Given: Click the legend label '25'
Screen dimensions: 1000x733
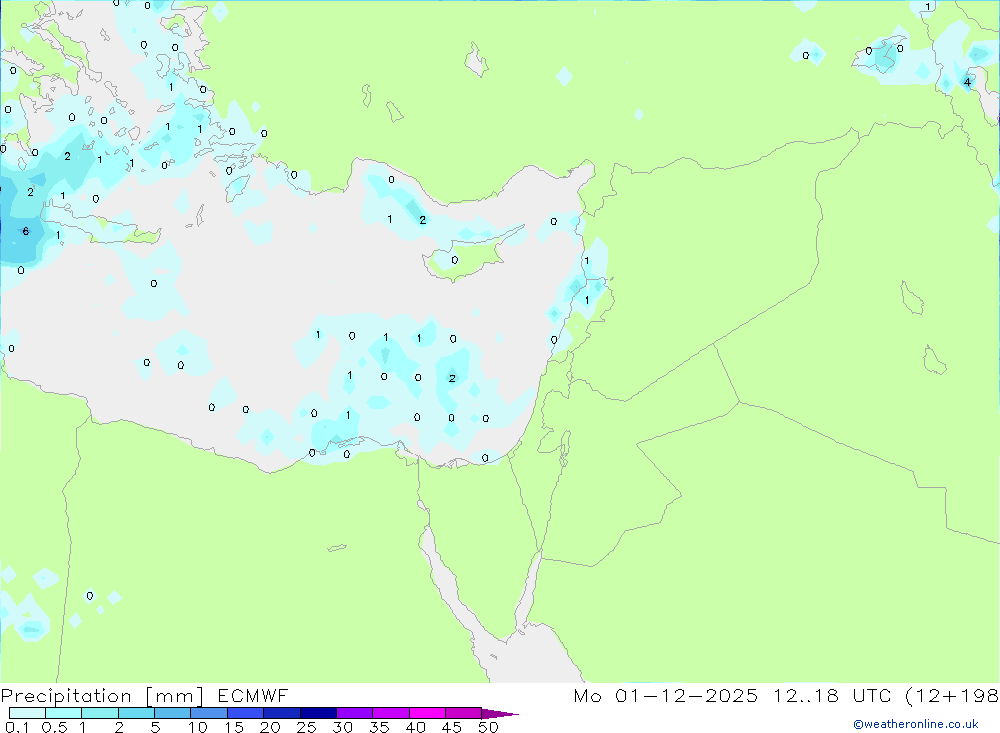Looking at the screenshot, I should tap(307, 727).
